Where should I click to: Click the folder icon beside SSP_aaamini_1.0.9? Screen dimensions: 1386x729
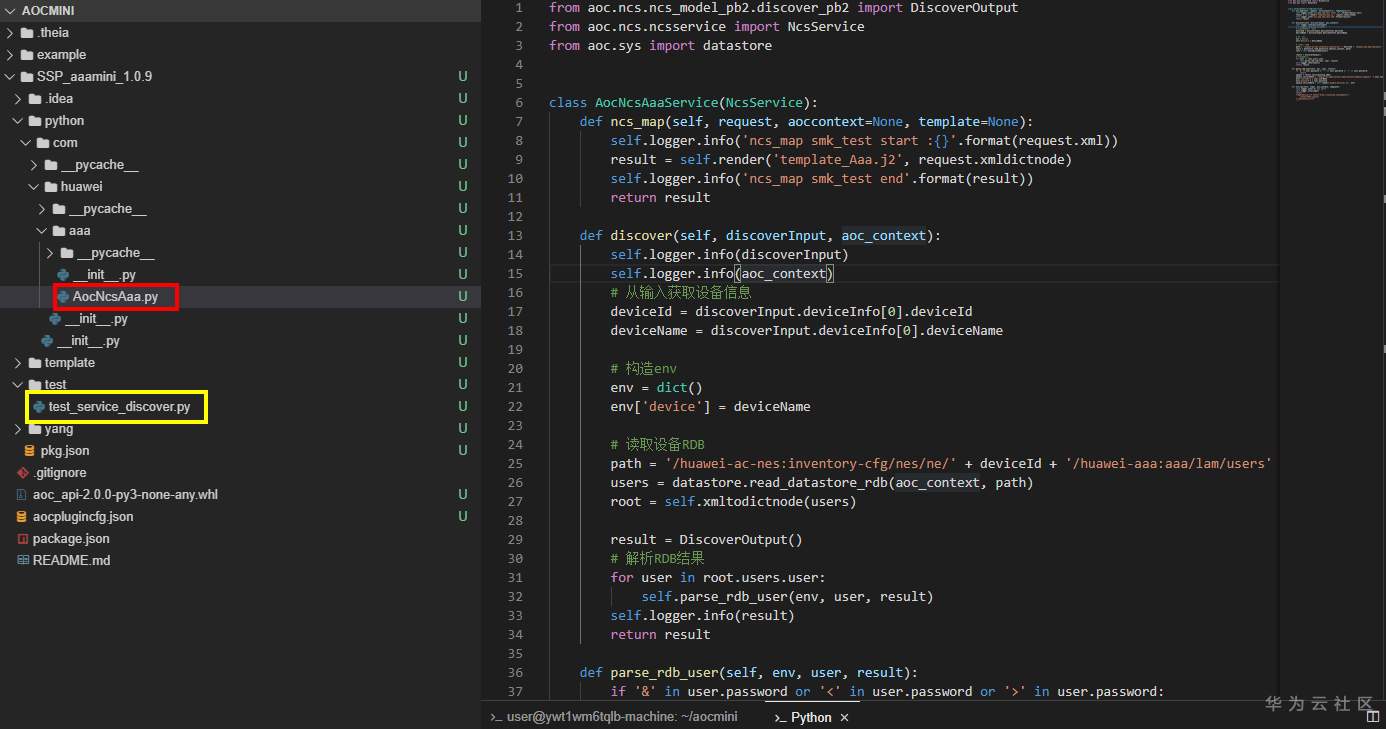click(x=26, y=77)
